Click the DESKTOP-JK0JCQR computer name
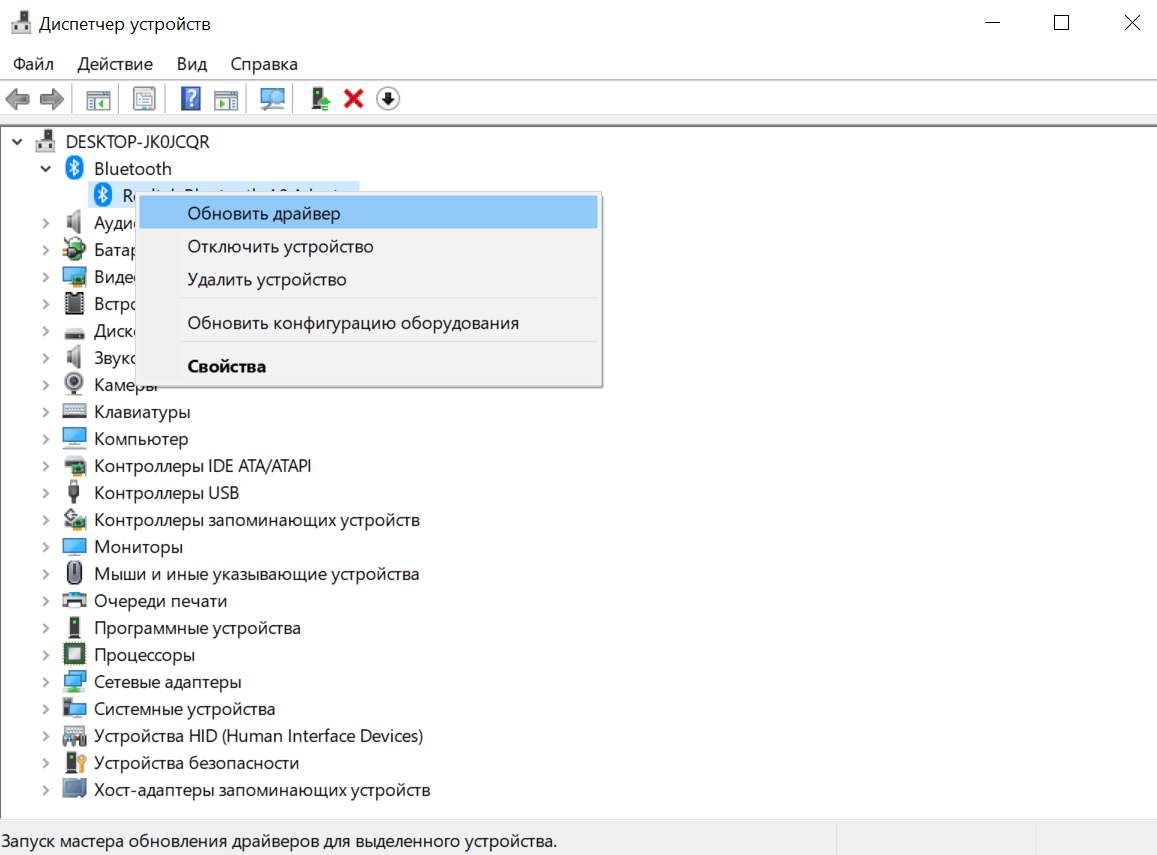 [137, 142]
